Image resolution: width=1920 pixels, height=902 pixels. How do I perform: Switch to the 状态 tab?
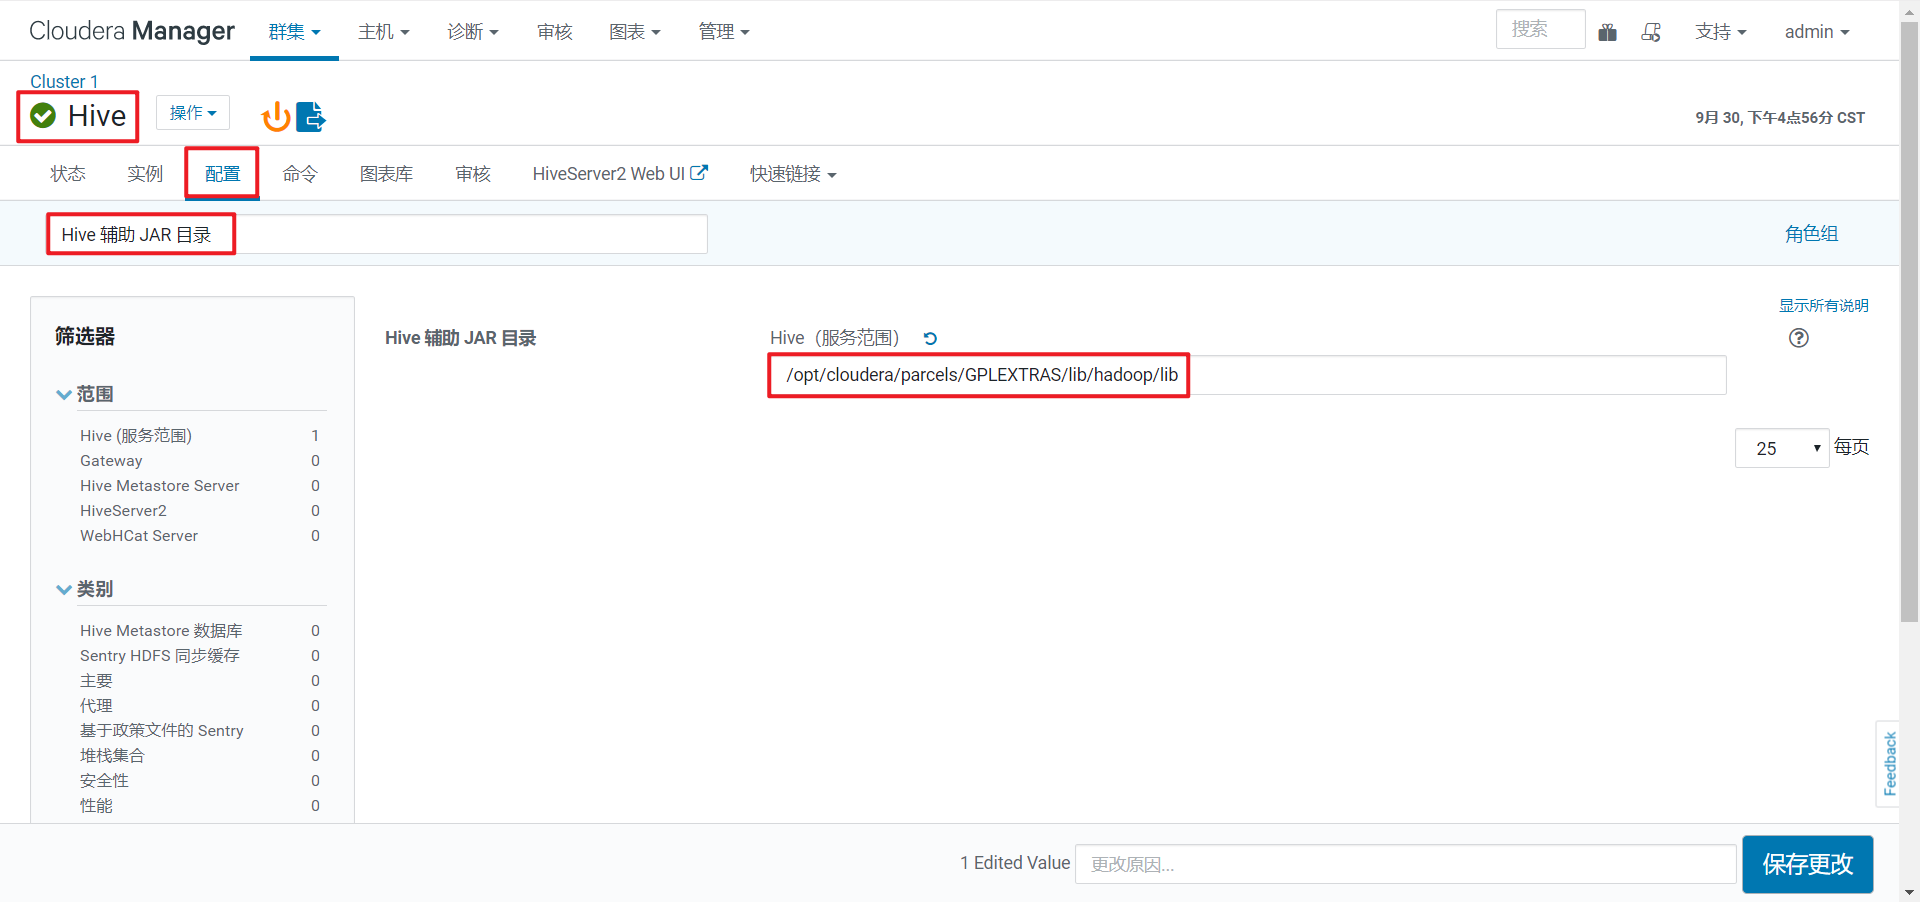click(x=68, y=174)
